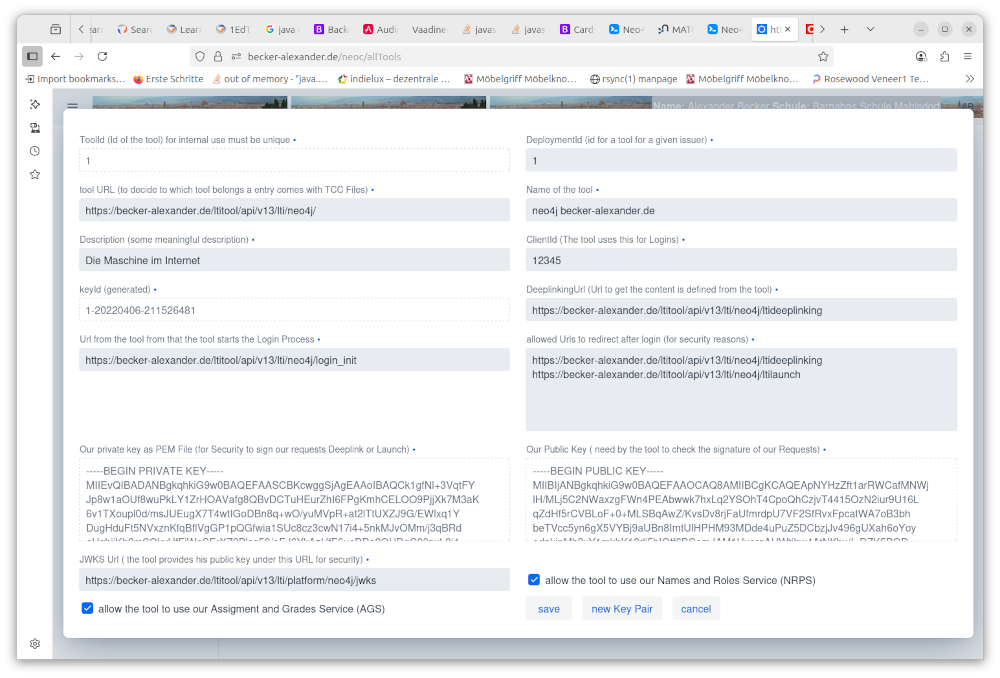Open the history clock icon in sidebar
The width and height of the screenshot is (1000, 678).
[x=34, y=150]
